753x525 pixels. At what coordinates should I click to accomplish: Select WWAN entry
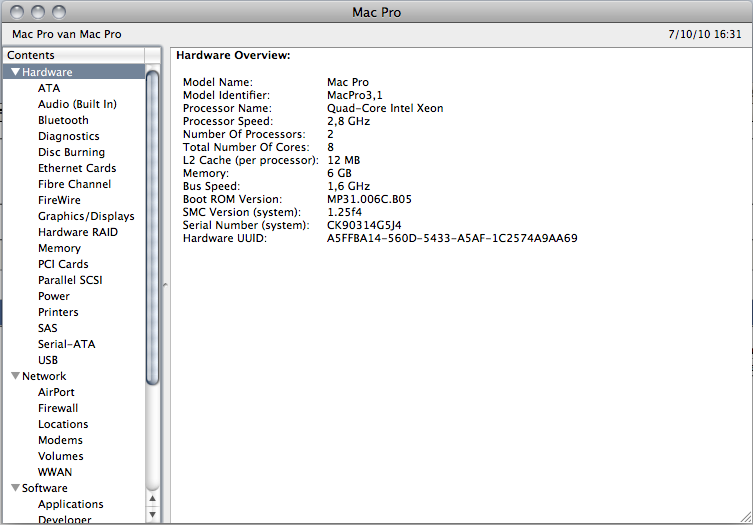[x=55, y=472]
